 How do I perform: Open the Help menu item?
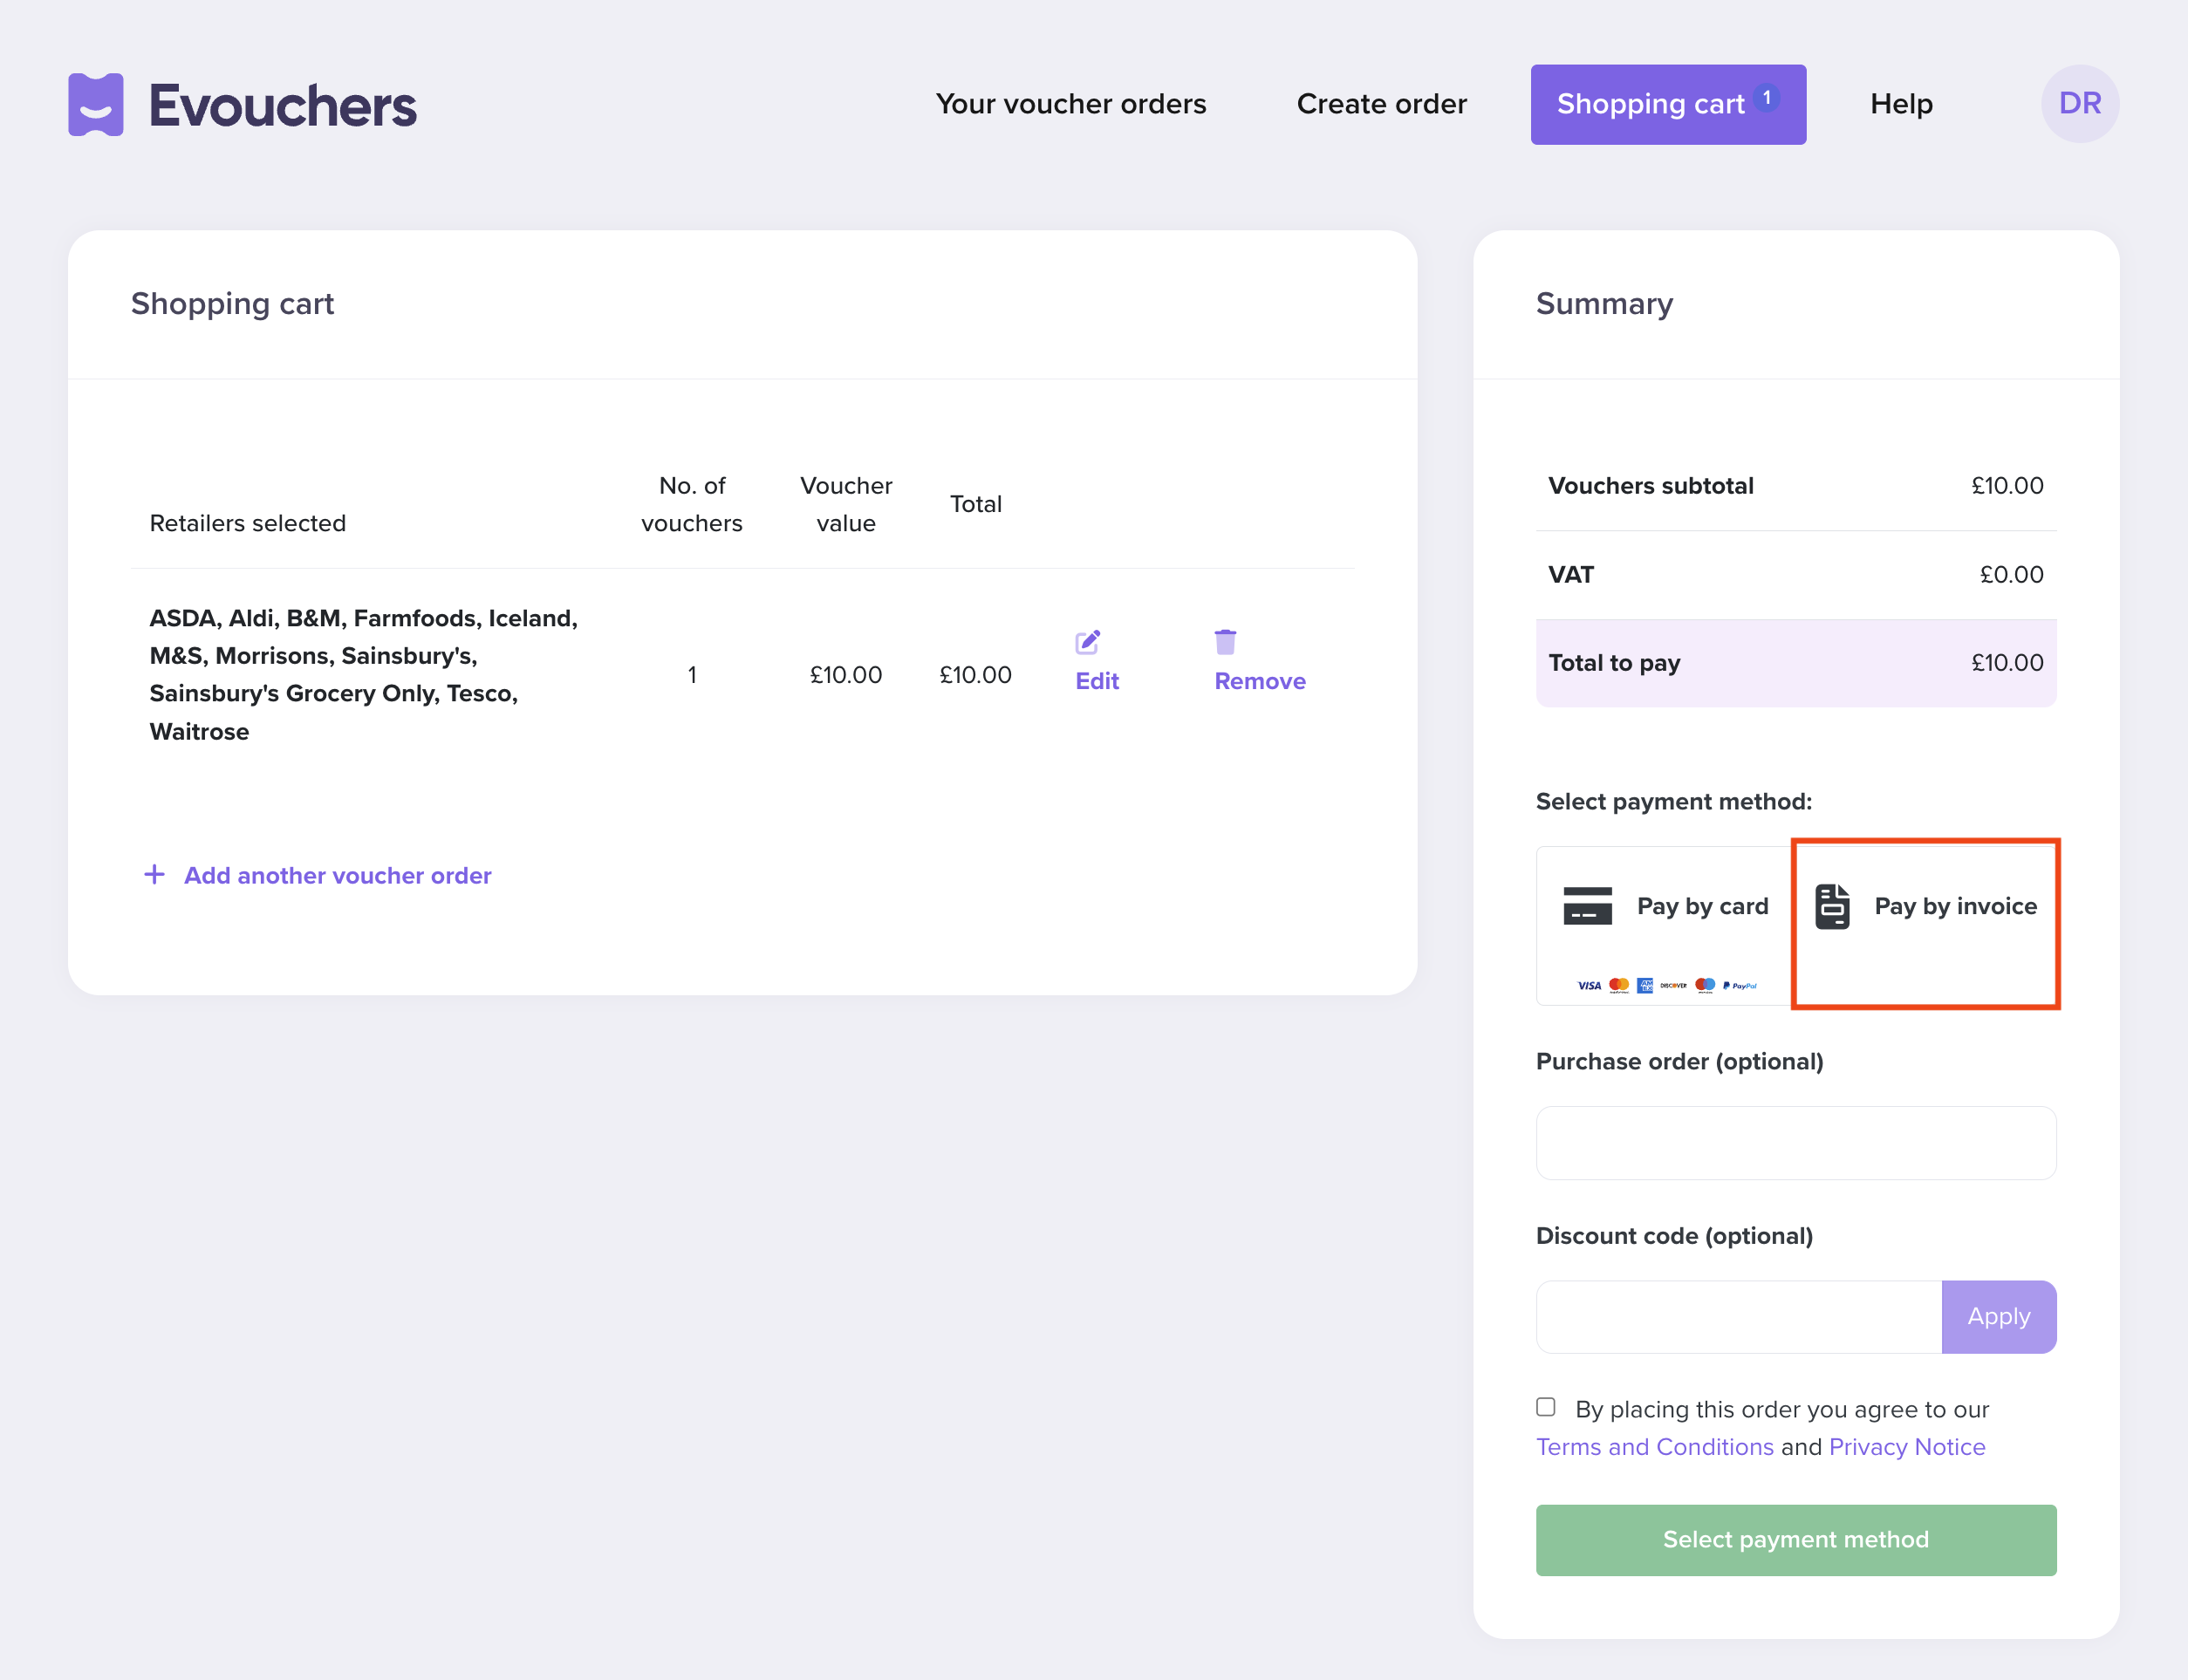[x=1900, y=104]
